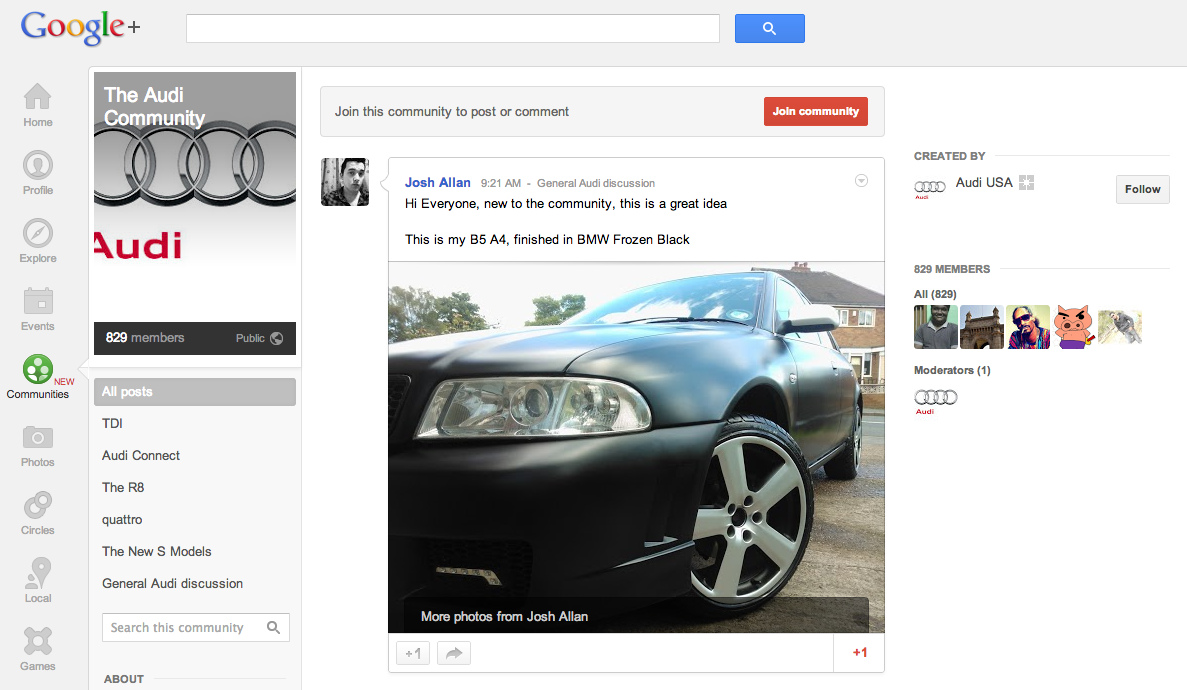1187x690 pixels.
Task: Open the black Audi A4 photo
Action: (636, 447)
